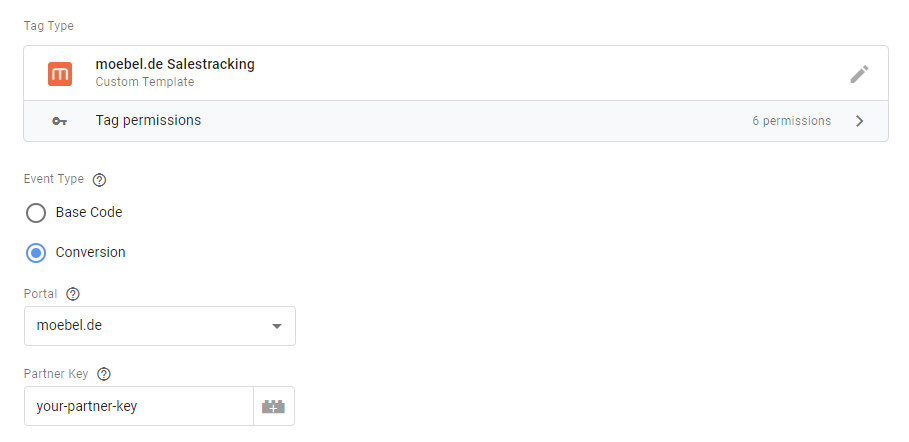Screen dimensions: 909x442
Task: Insert variable using the brick icon
Action: click(x=274, y=406)
